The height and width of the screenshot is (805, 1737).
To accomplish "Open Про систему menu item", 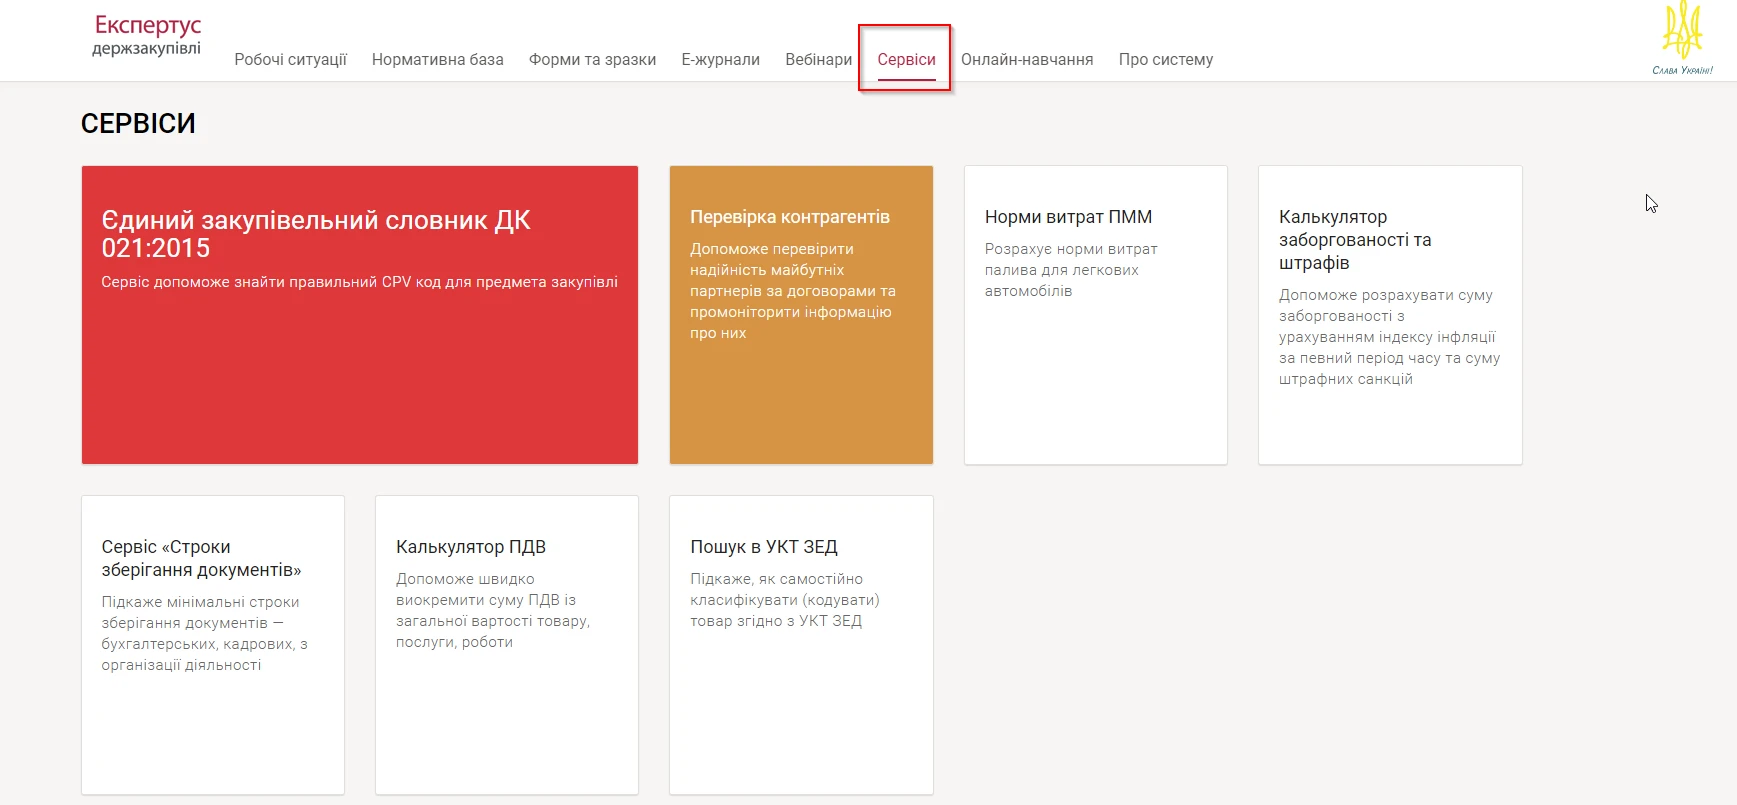I will pos(1165,60).
